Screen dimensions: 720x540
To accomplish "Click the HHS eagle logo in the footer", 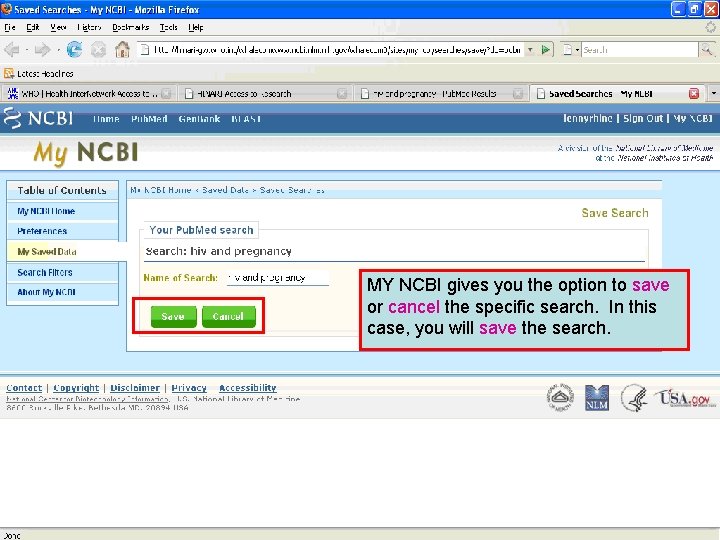I will point(635,398).
